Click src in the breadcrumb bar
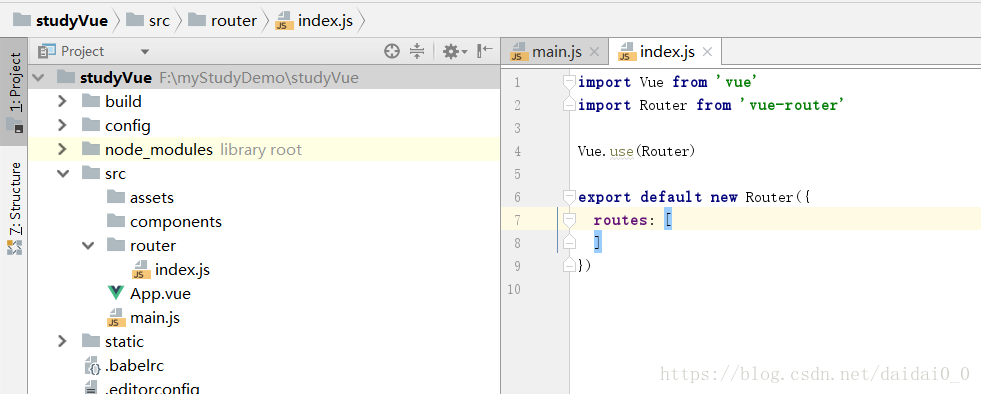 [148, 21]
